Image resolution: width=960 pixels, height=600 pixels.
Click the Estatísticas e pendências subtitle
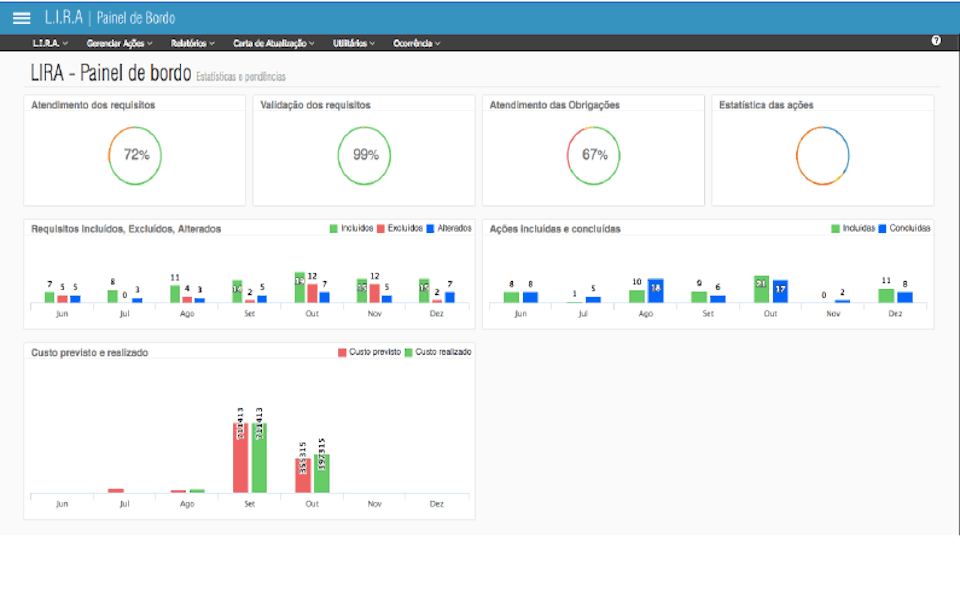(x=241, y=77)
